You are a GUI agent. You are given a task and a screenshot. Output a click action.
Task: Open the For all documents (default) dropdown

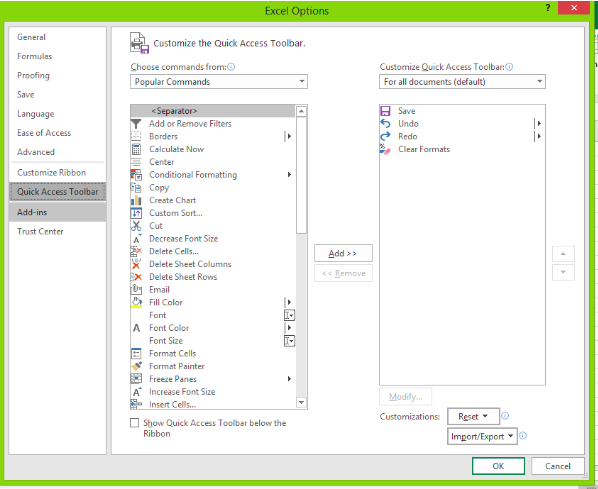[462, 82]
